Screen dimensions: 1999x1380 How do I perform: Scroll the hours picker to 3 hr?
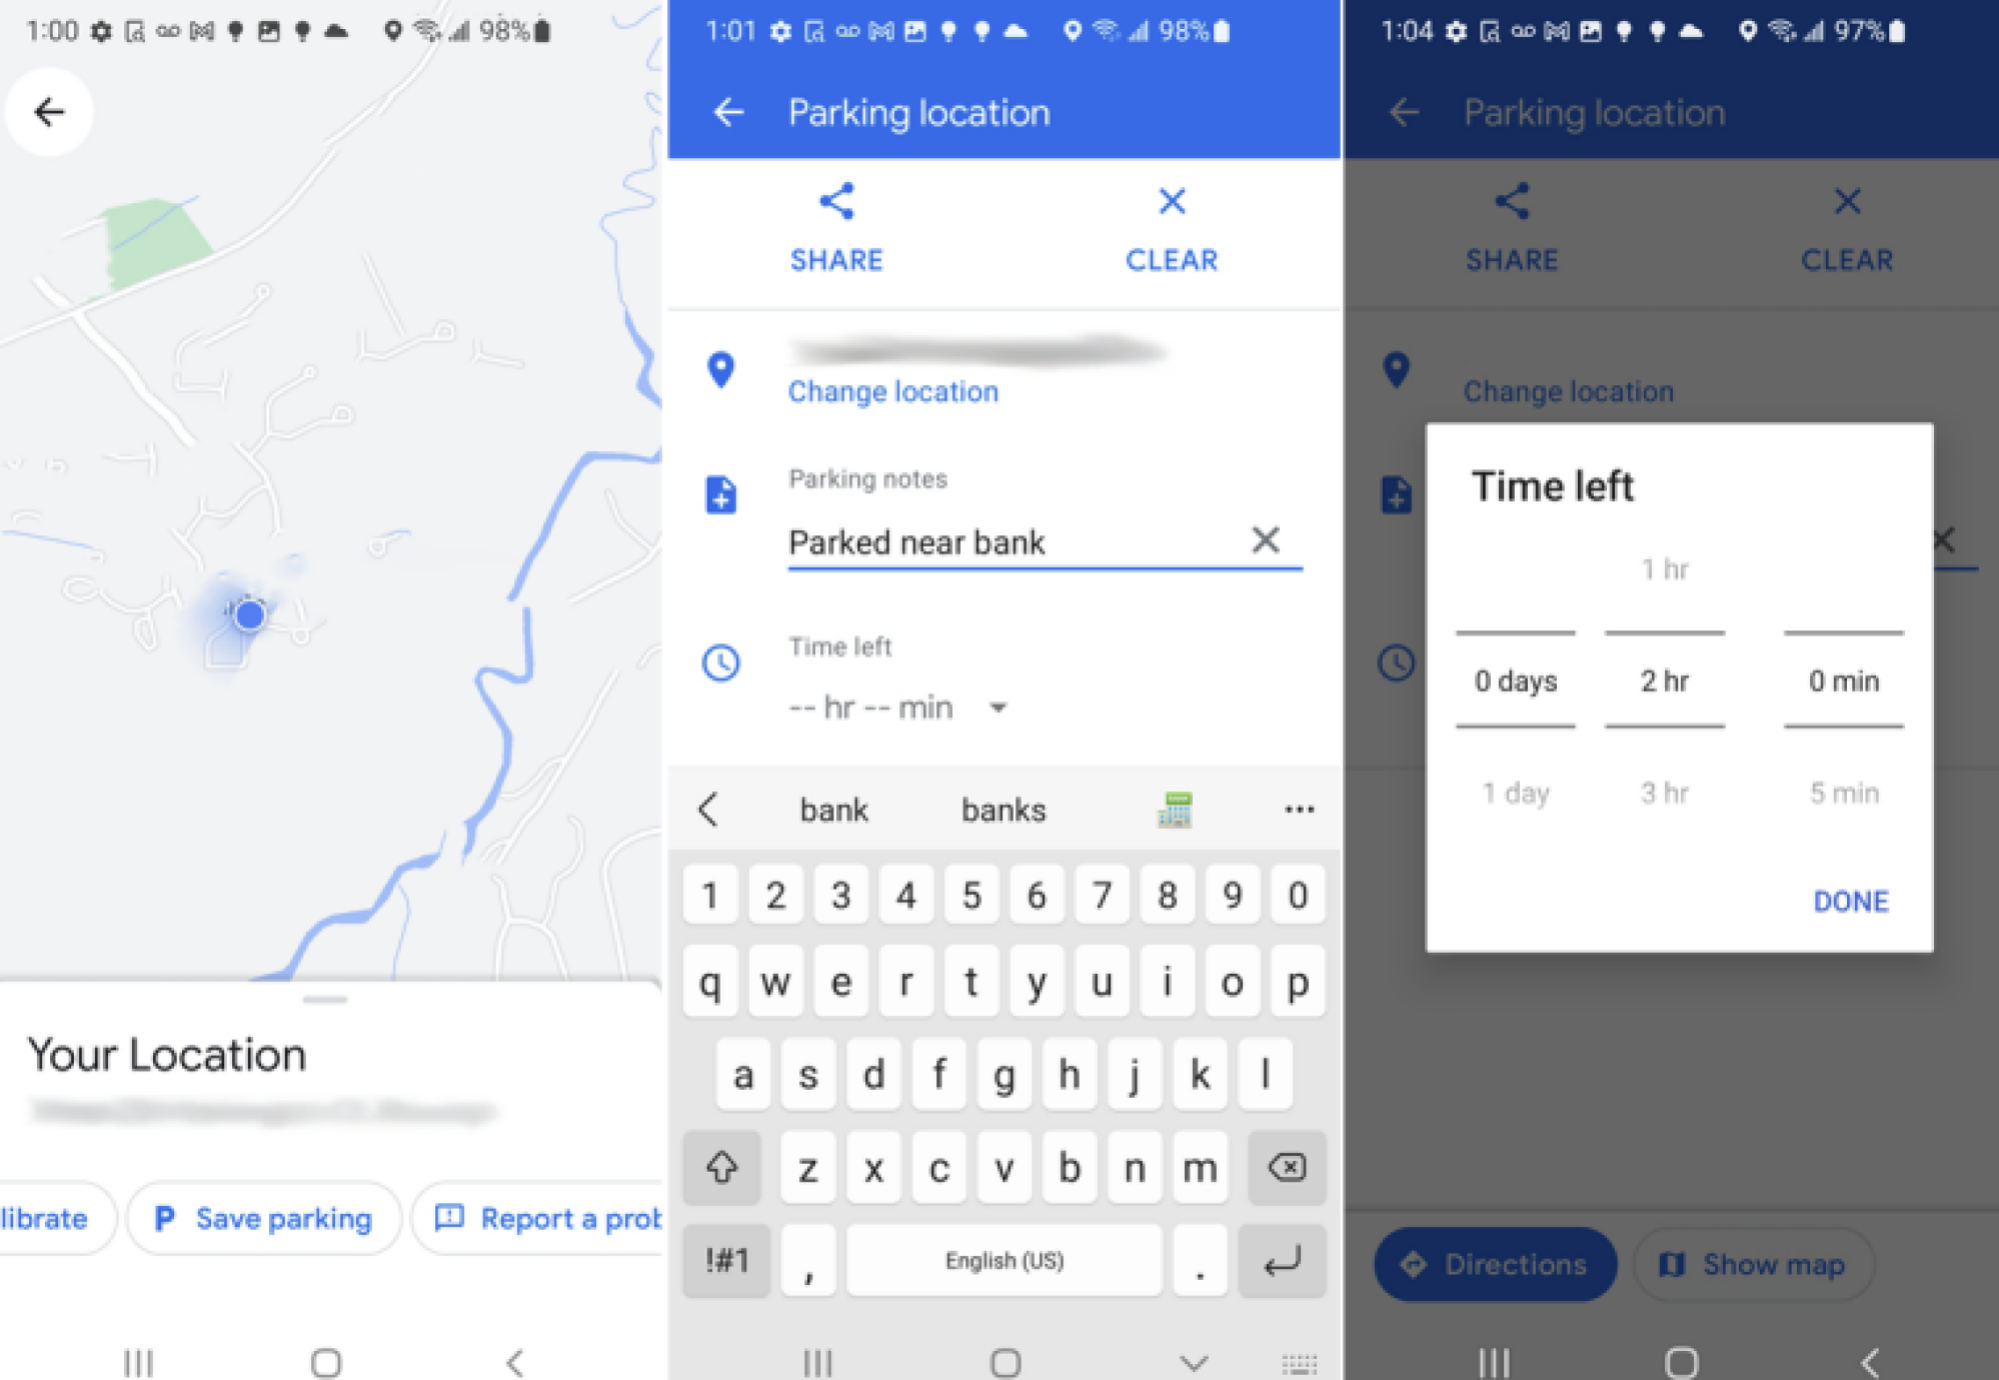(x=1663, y=792)
